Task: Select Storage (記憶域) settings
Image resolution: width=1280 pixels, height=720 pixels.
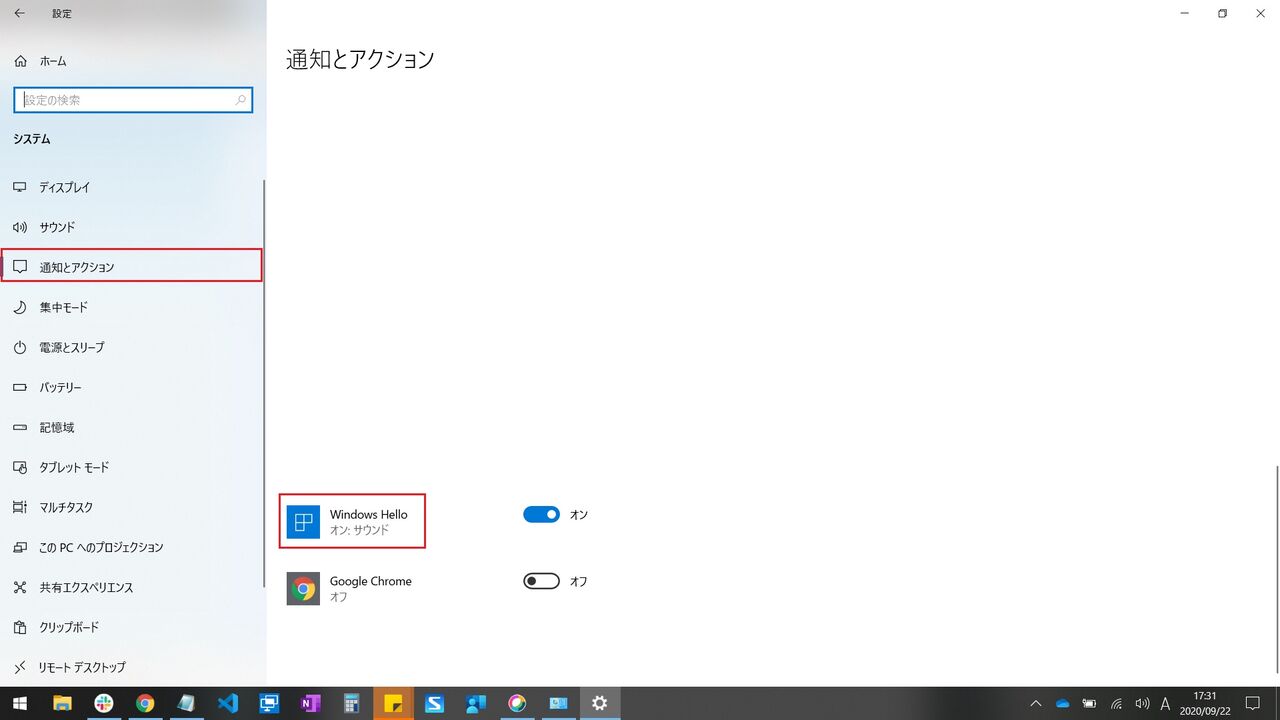Action: 55,427
